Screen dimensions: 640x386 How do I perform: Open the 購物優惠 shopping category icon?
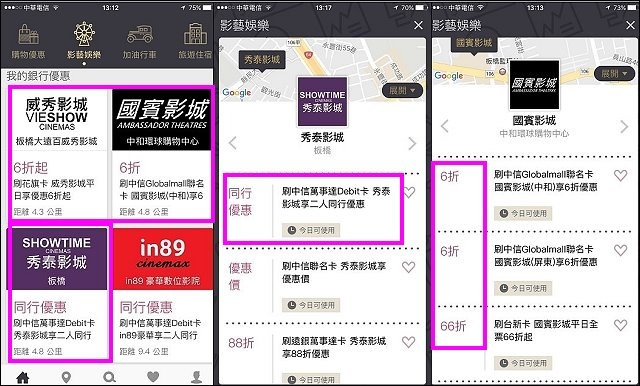tap(28, 41)
